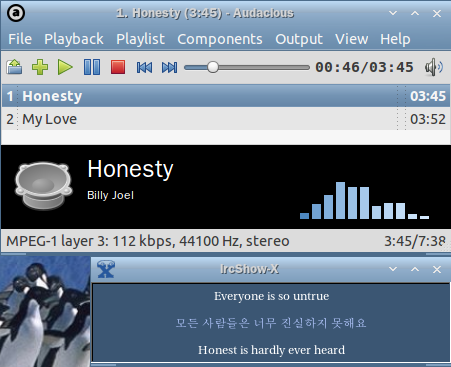This screenshot has width=451, height=367.
Task: Stop playback with the red Stop button
Action: [118, 67]
